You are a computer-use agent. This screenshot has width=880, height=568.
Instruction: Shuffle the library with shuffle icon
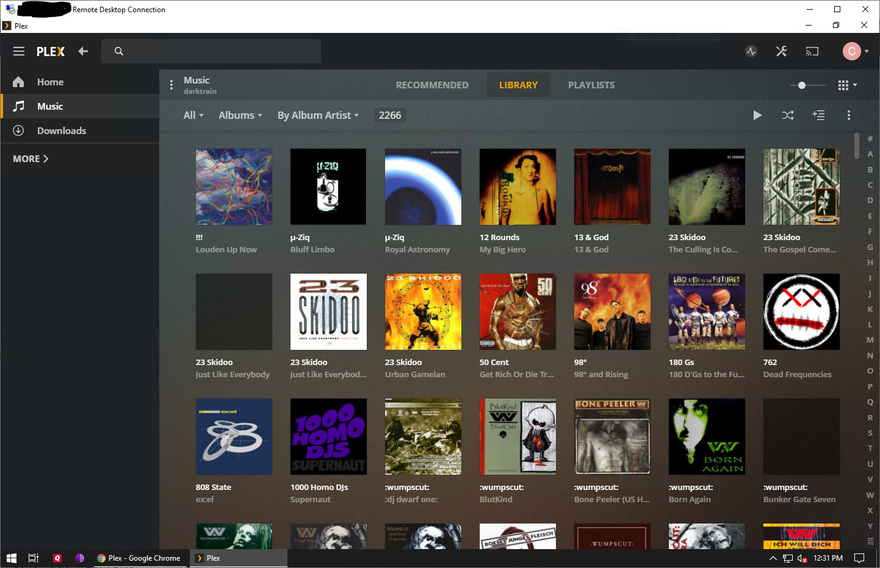coord(788,115)
